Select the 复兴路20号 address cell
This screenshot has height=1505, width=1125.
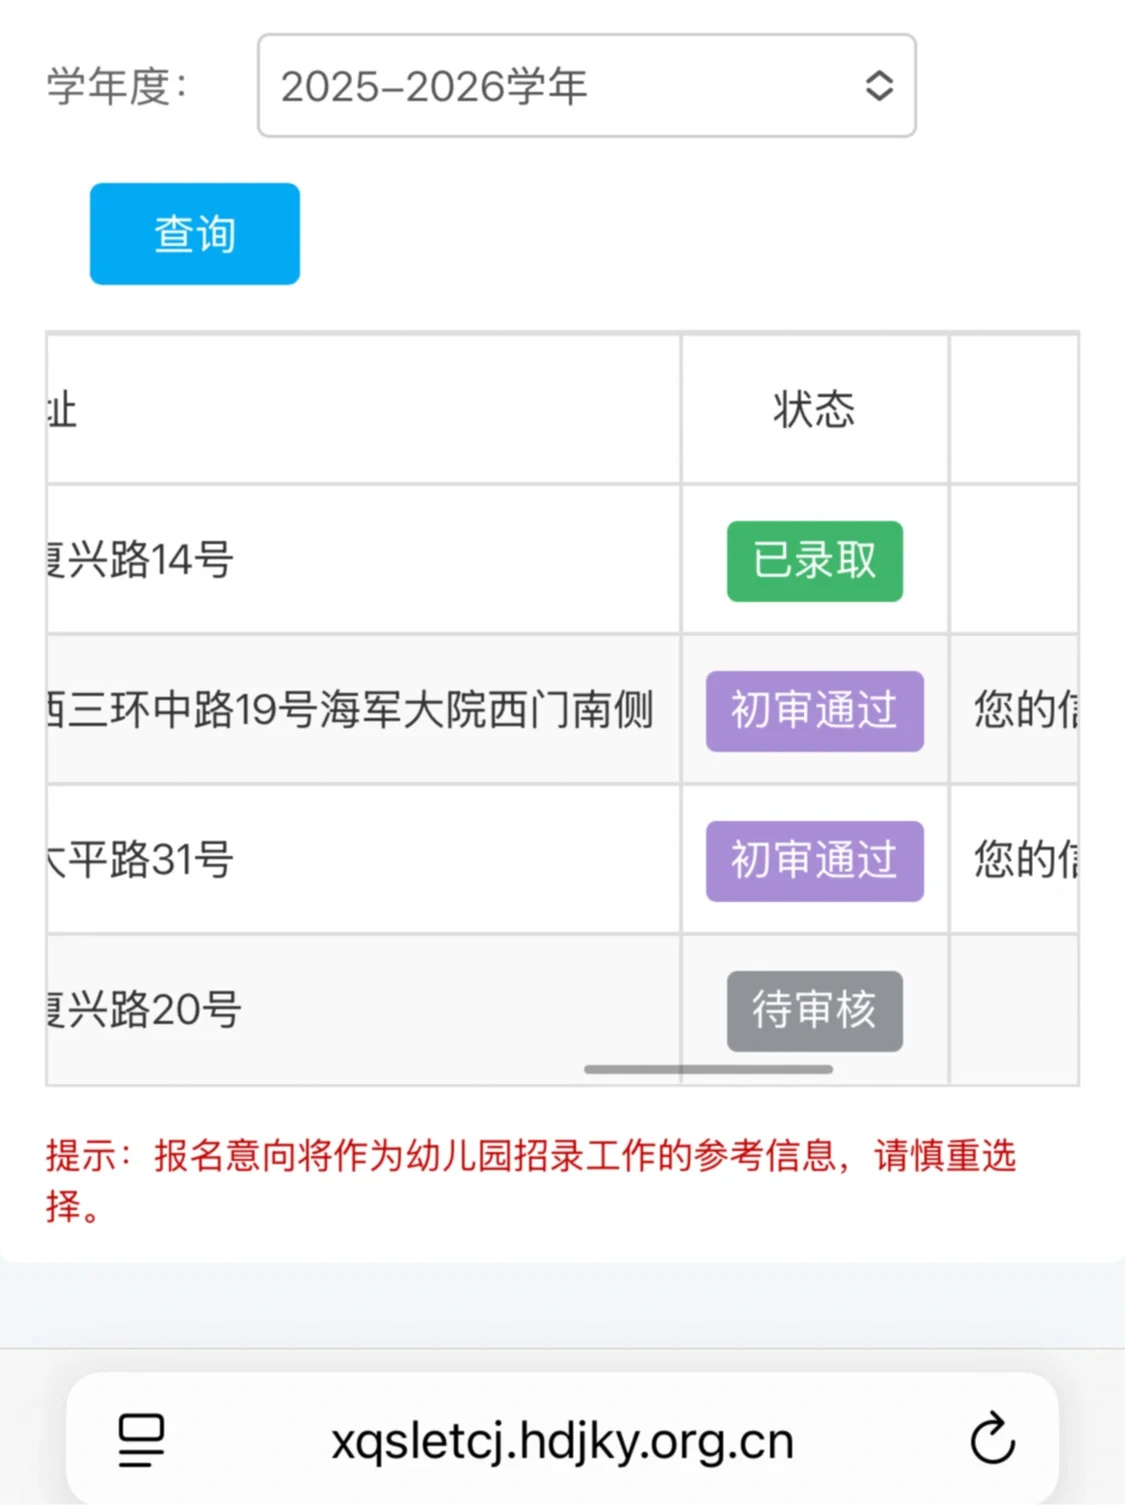pos(364,1010)
